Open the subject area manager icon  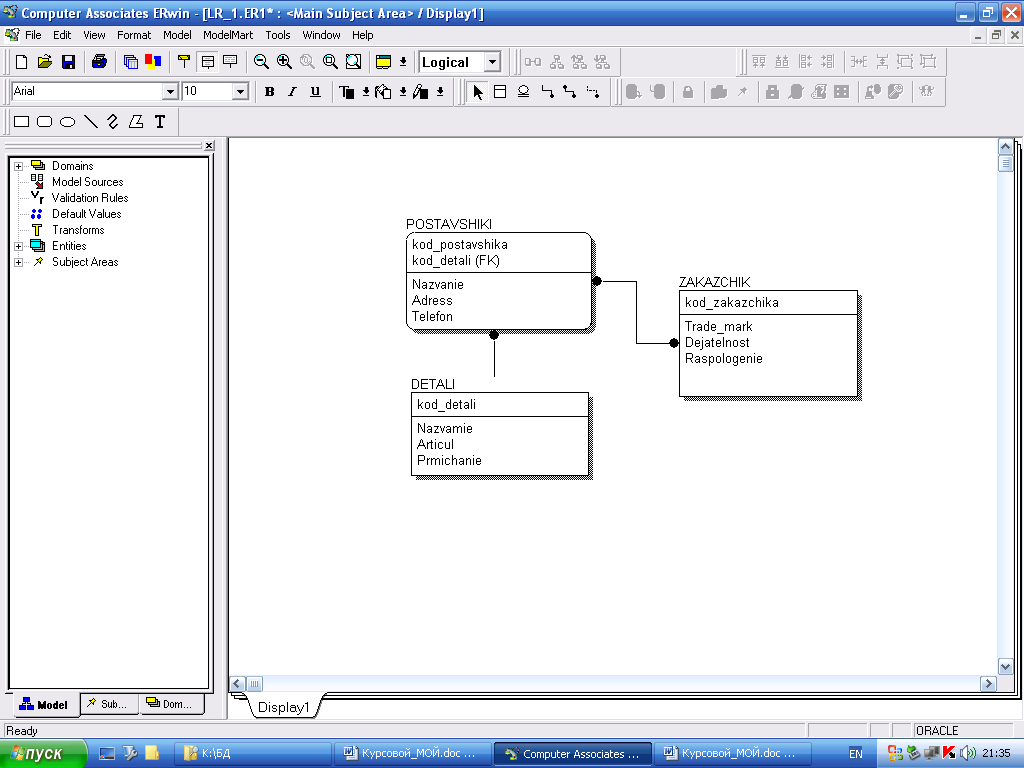click(x=383, y=62)
